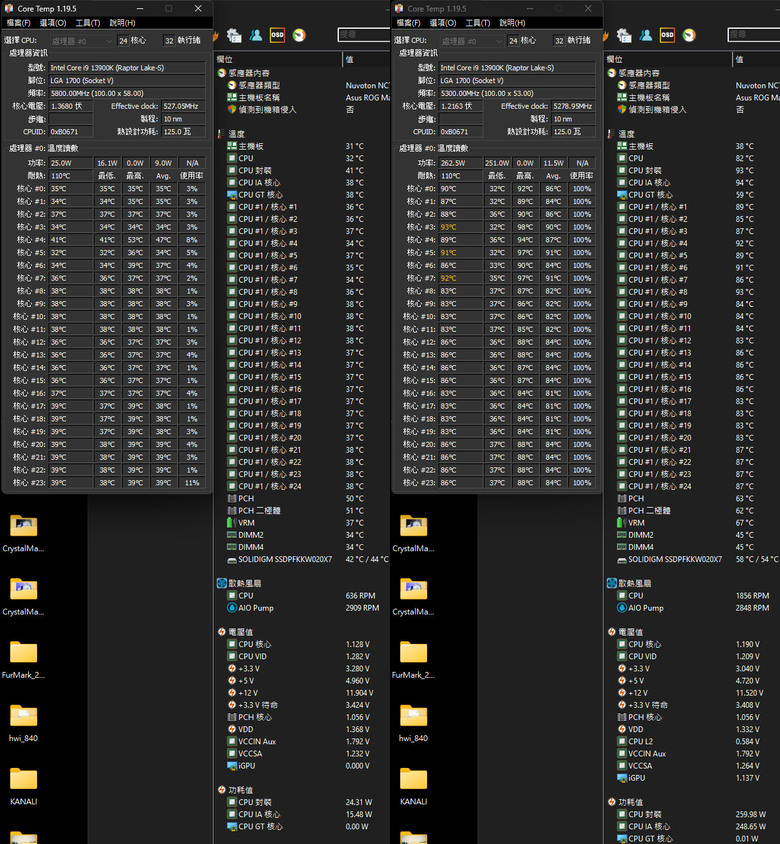780x844 pixels.
Task: Click the water drop icon beside AIO Pump 2909 RPM
Action: (232, 608)
